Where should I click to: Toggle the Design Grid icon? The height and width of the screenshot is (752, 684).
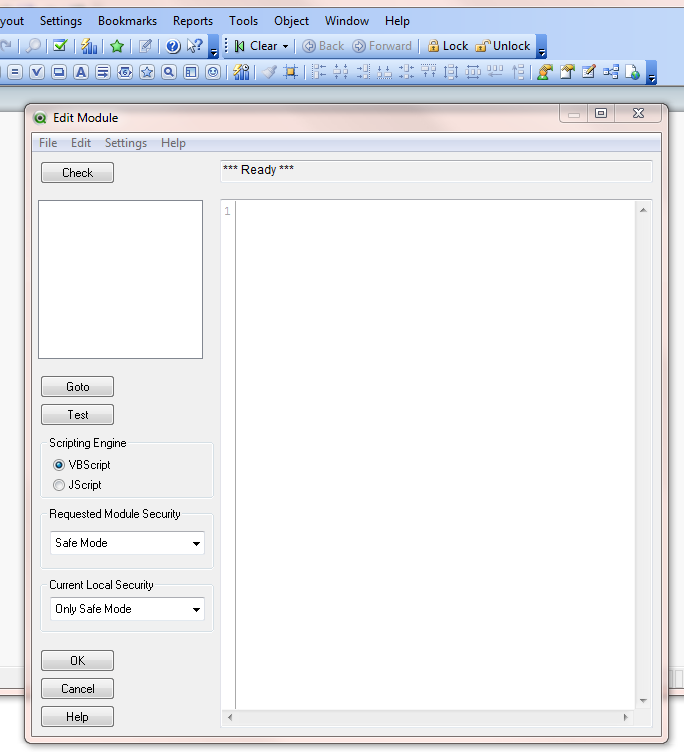pos(291,72)
